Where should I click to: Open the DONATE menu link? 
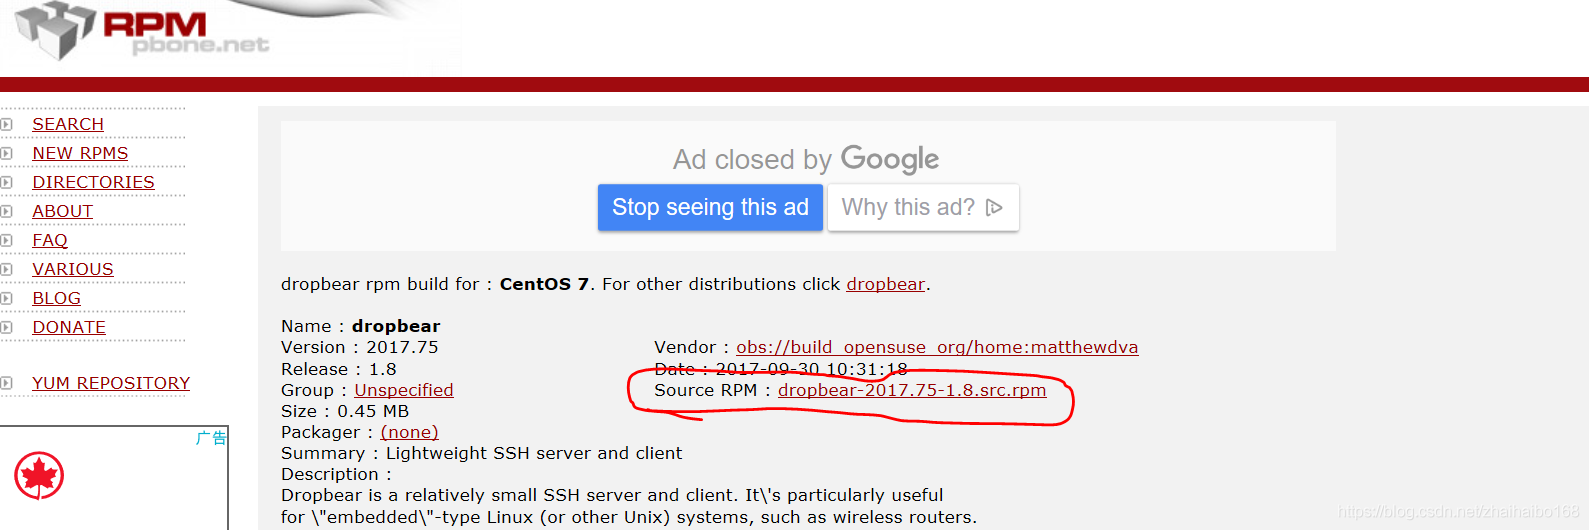(x=69, y=327)
